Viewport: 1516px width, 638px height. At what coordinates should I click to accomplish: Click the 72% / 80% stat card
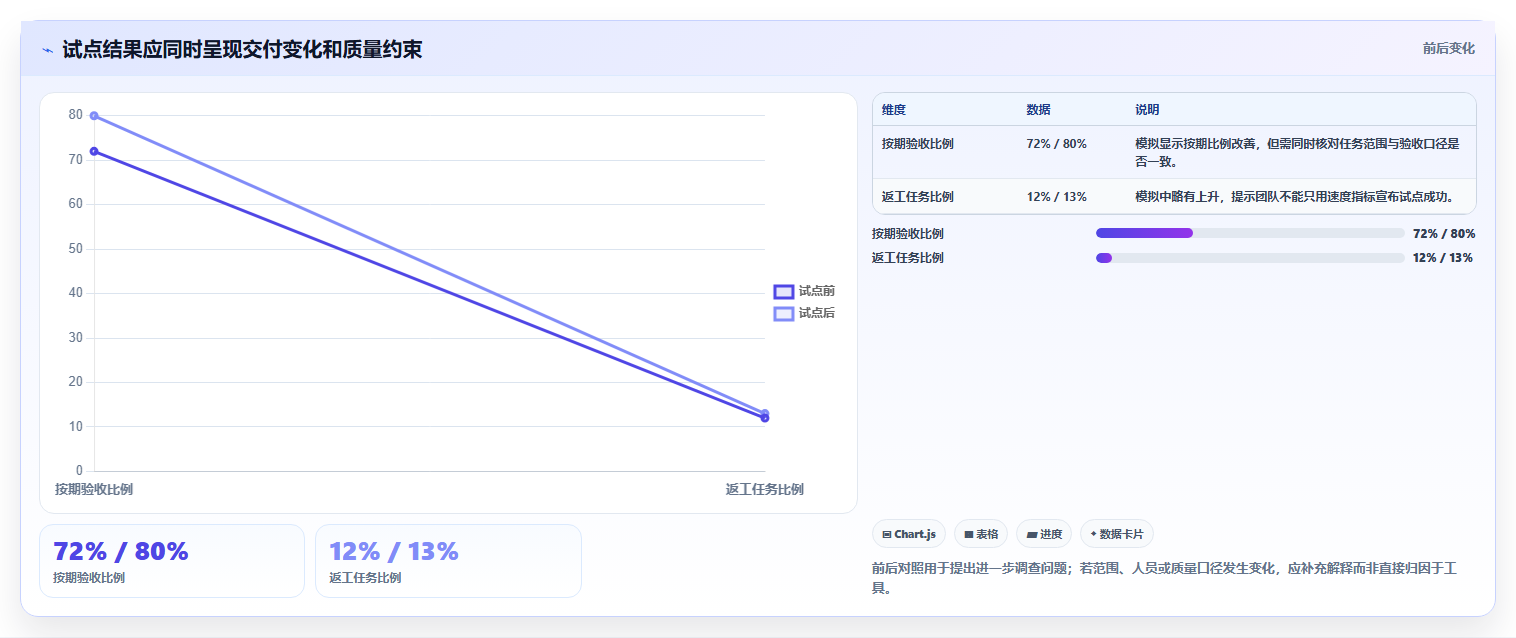[172, 561]
